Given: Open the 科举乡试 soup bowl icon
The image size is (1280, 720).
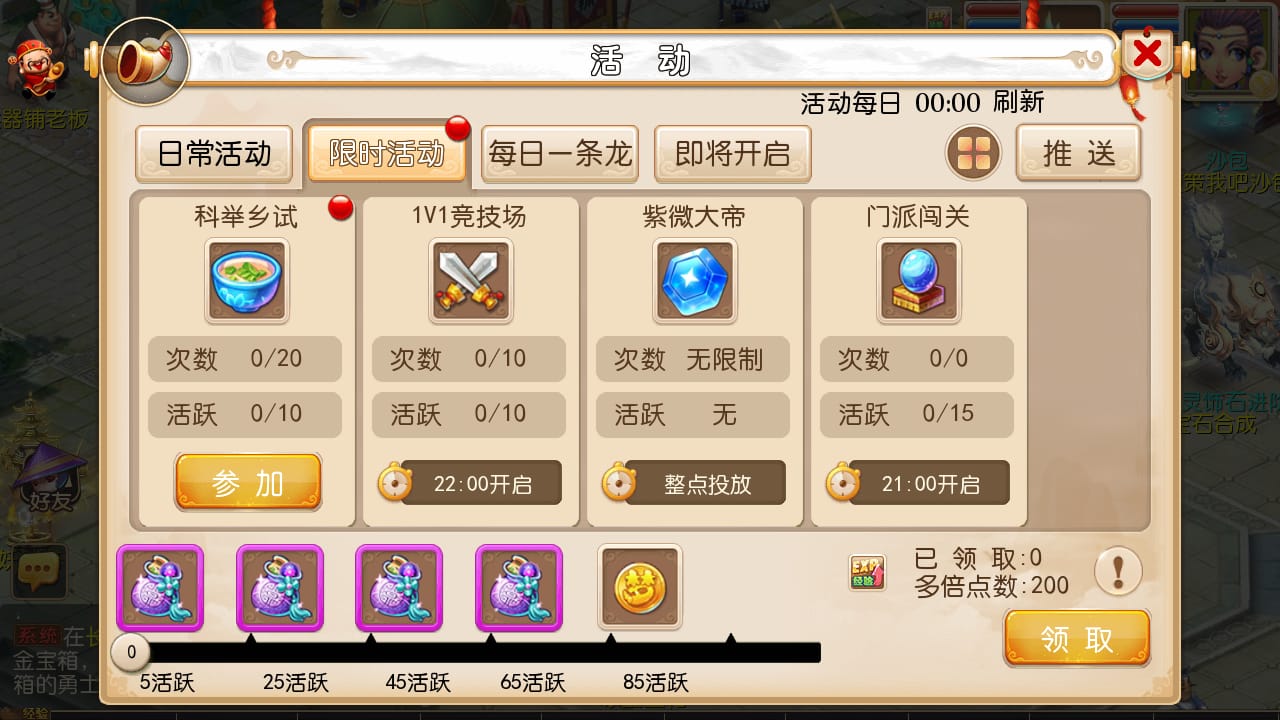Looking at the screenshot, I should 247,281.
